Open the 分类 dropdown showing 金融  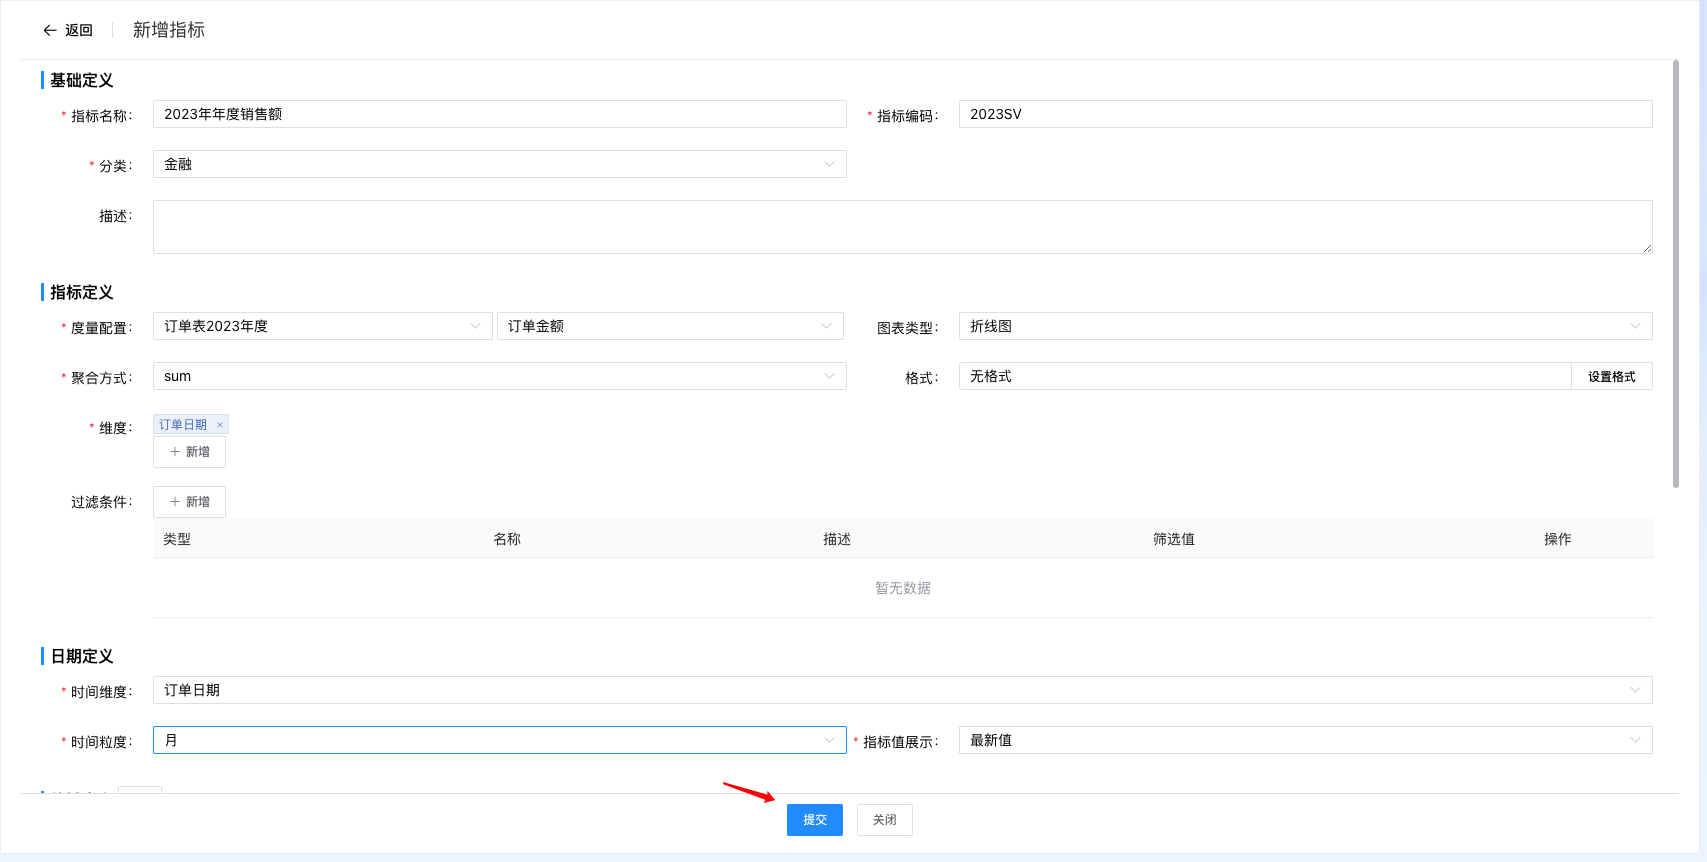pos(499,164)
